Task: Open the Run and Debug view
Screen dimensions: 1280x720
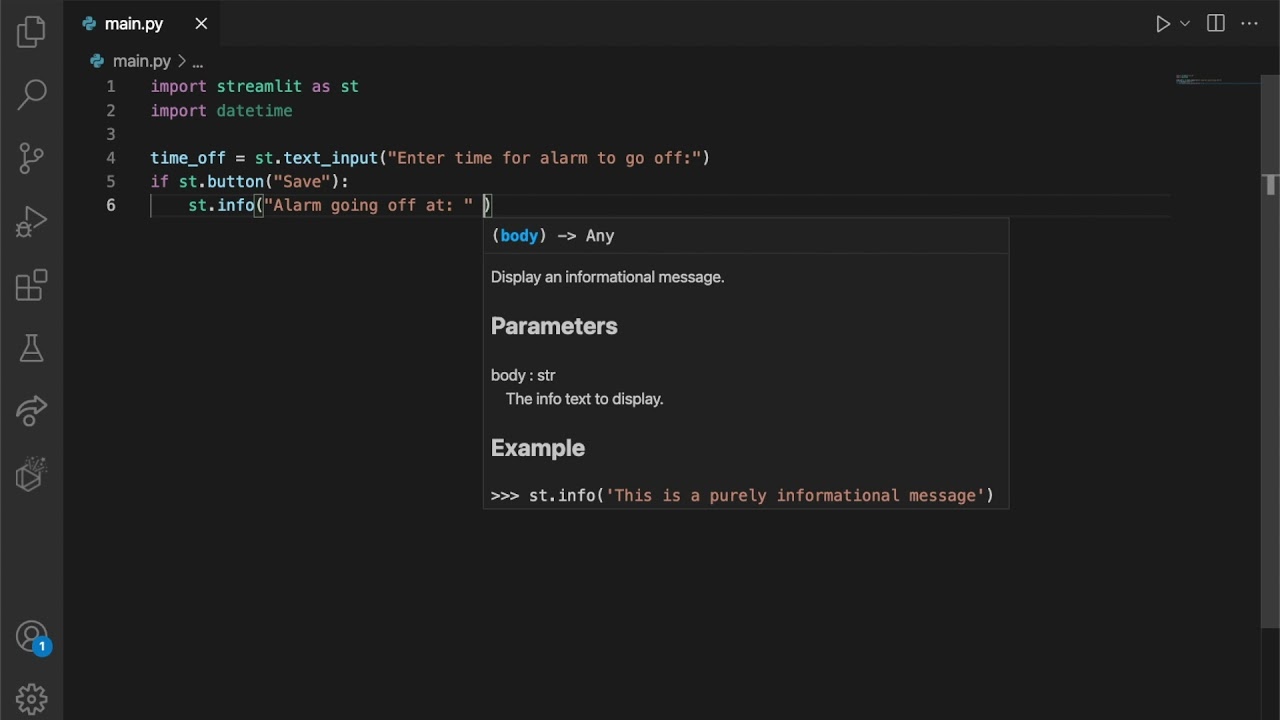Action: pos(31,221)
